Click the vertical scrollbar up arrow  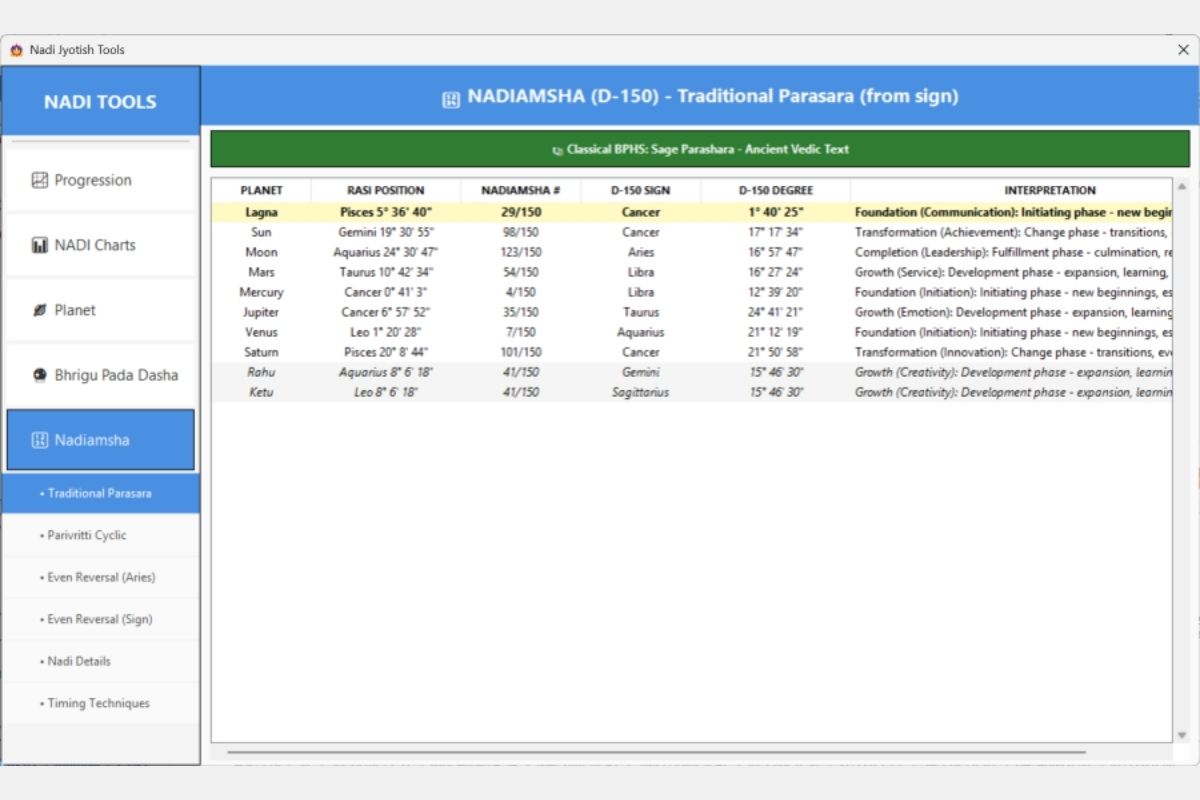1182,187
